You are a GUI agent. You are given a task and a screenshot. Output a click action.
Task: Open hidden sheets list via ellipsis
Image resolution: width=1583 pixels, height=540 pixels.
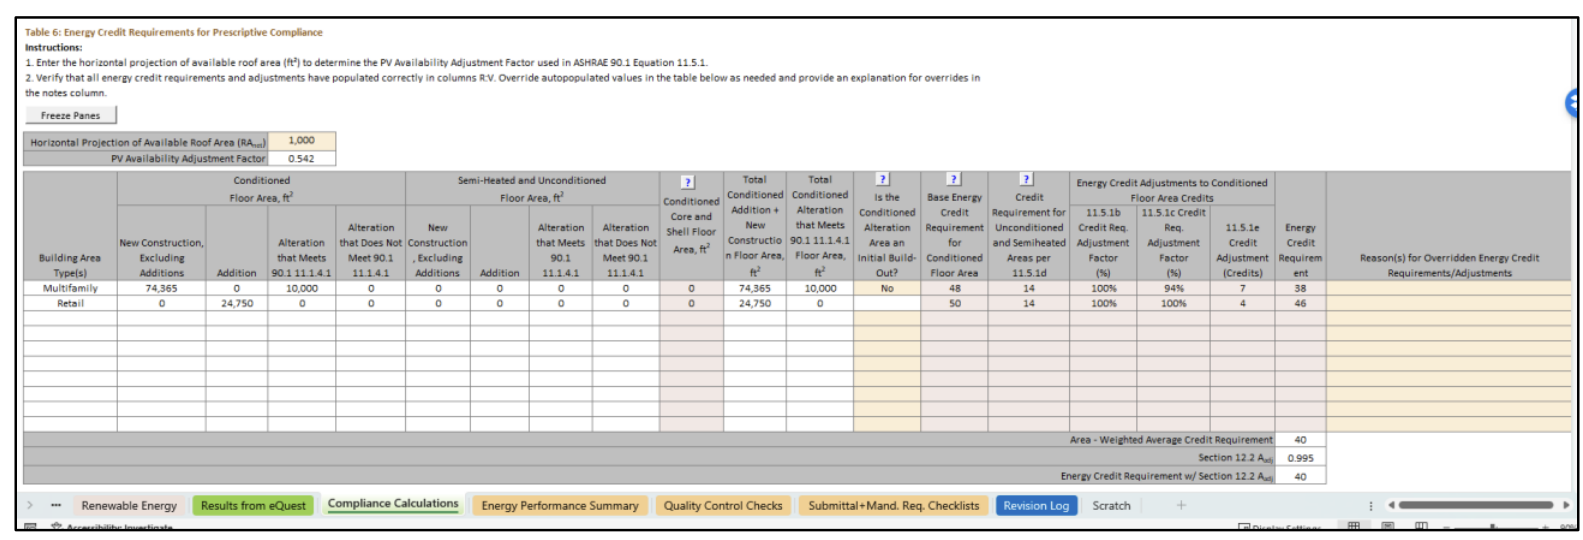click(x=56, y=505)
